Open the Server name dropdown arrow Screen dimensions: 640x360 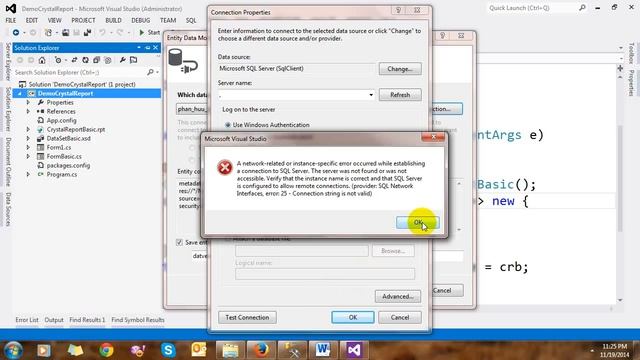371,95
